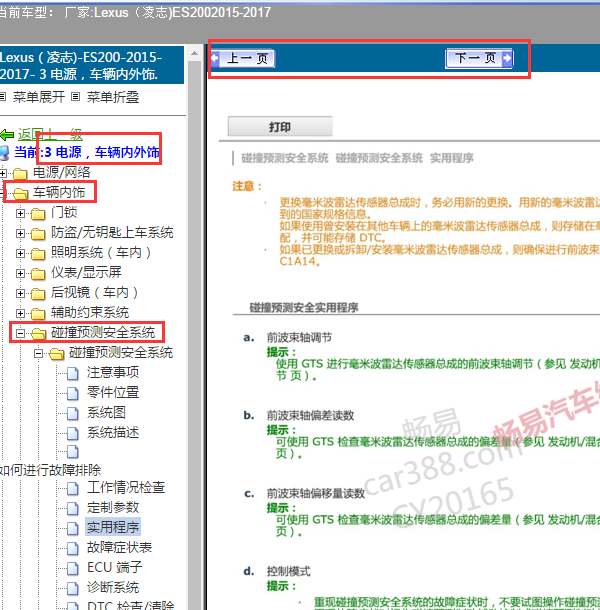
Task: Click the 车辆内饰 open folder icon
Action: click(x=21, y=193)
